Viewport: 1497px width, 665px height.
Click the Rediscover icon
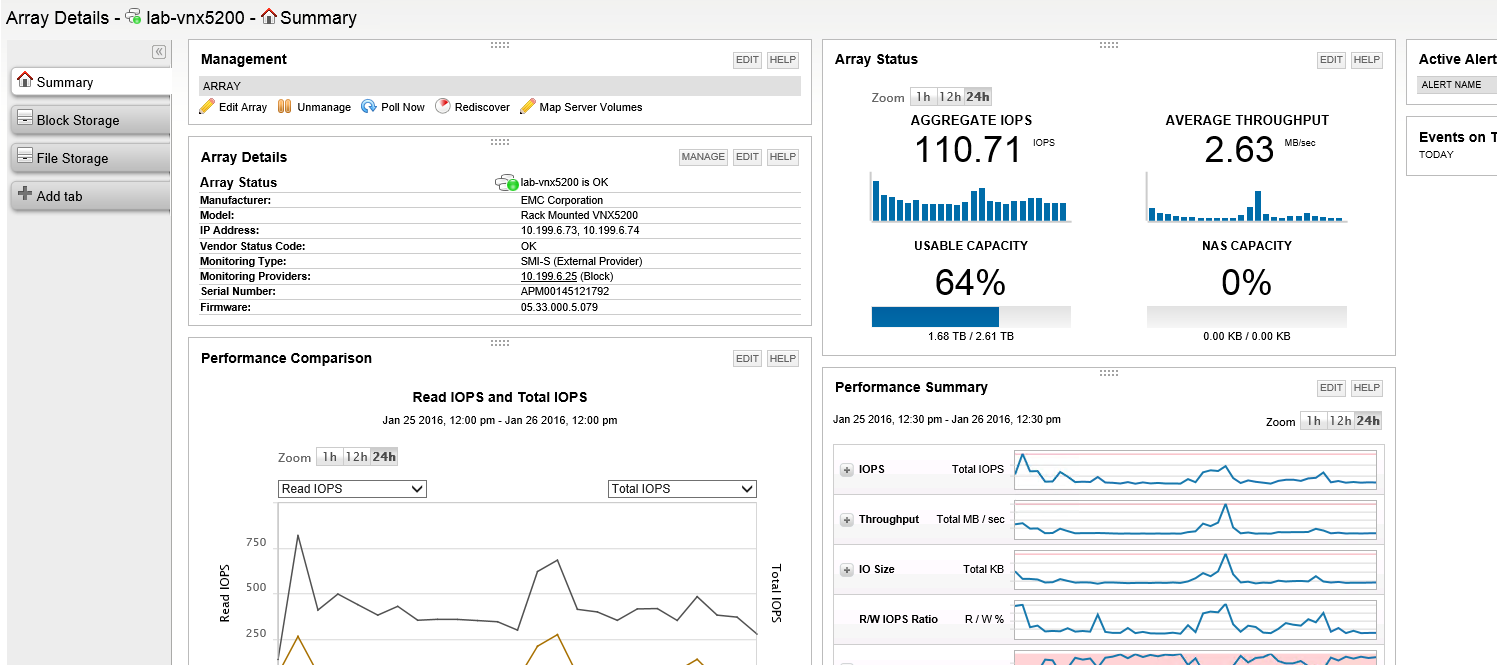(443, 106)
